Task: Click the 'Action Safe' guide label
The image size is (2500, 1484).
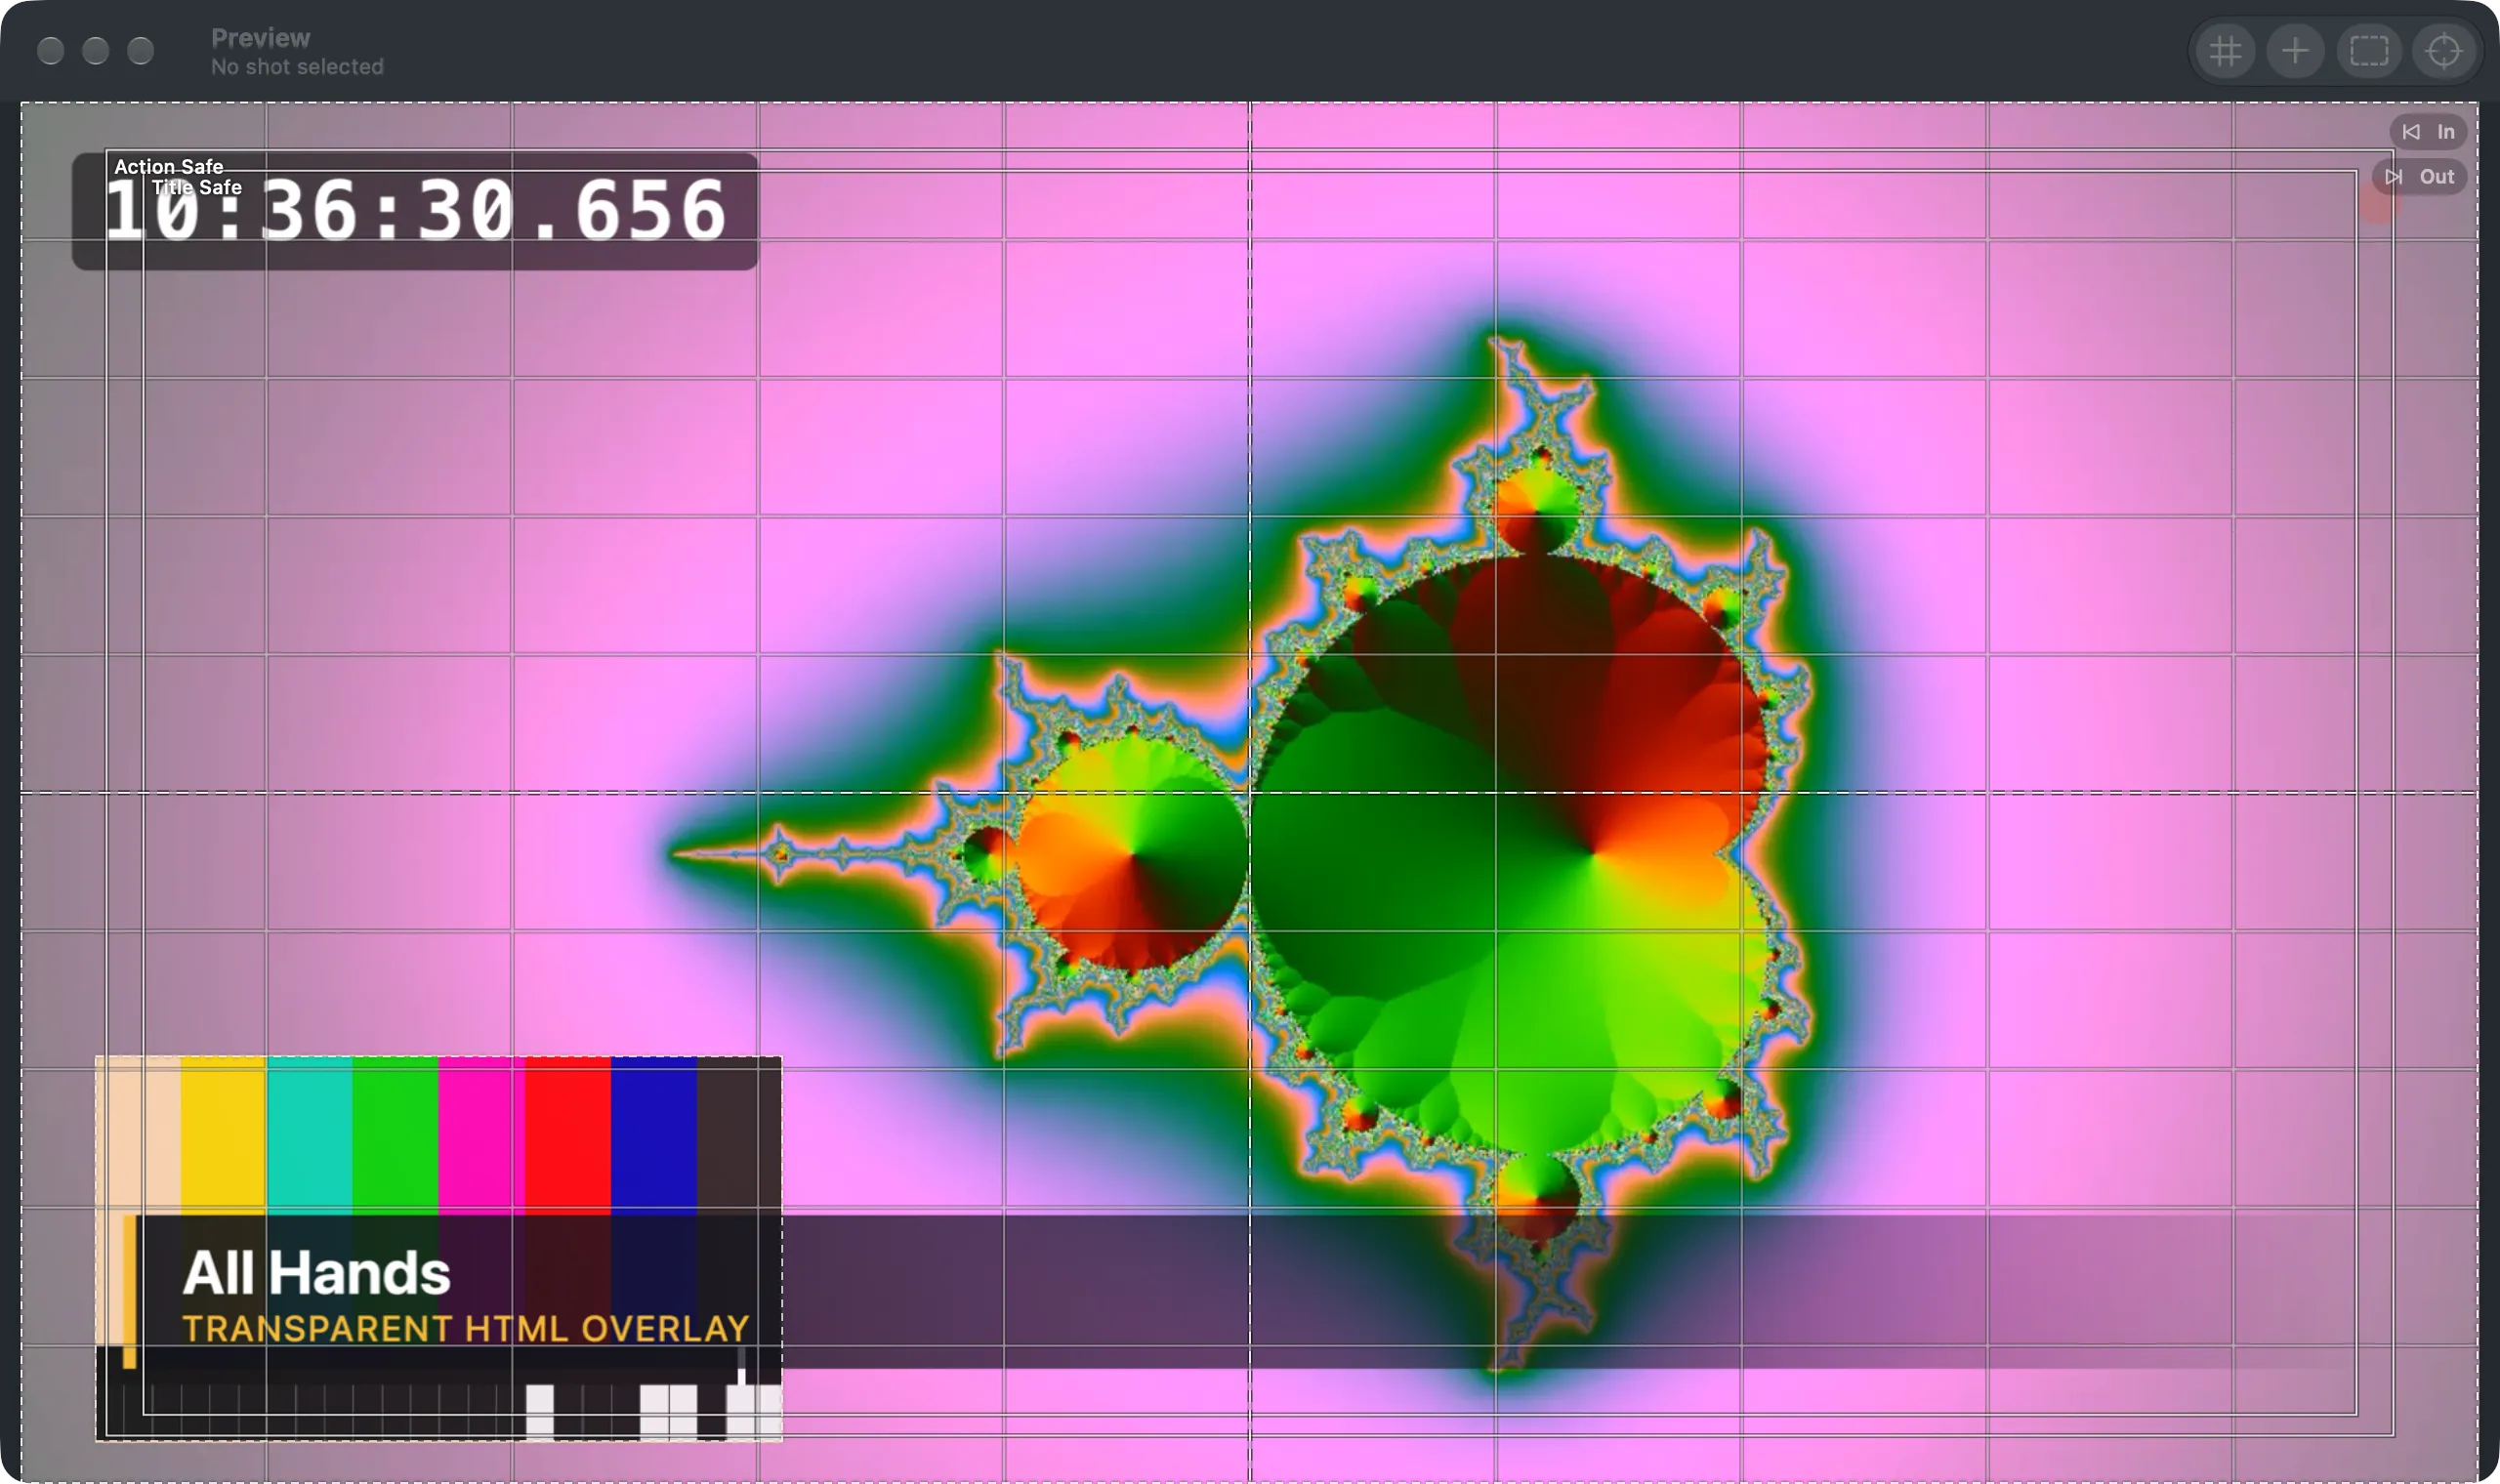Action: pyautogui.click(x=169, y=166)
